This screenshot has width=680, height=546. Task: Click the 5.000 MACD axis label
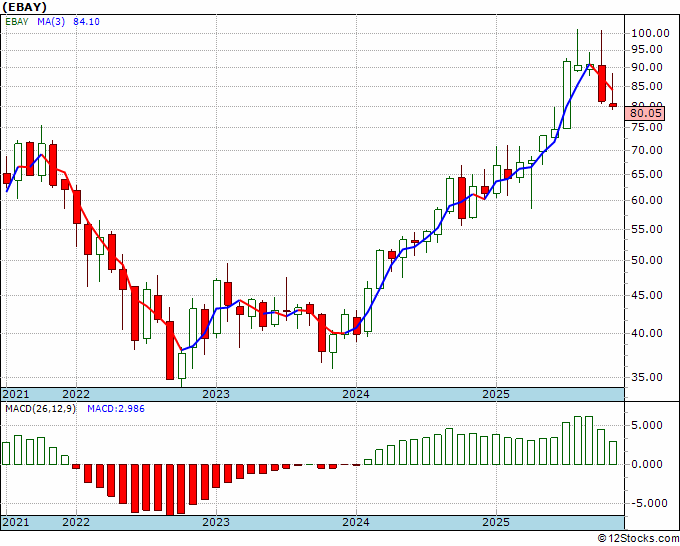(647, 425)
